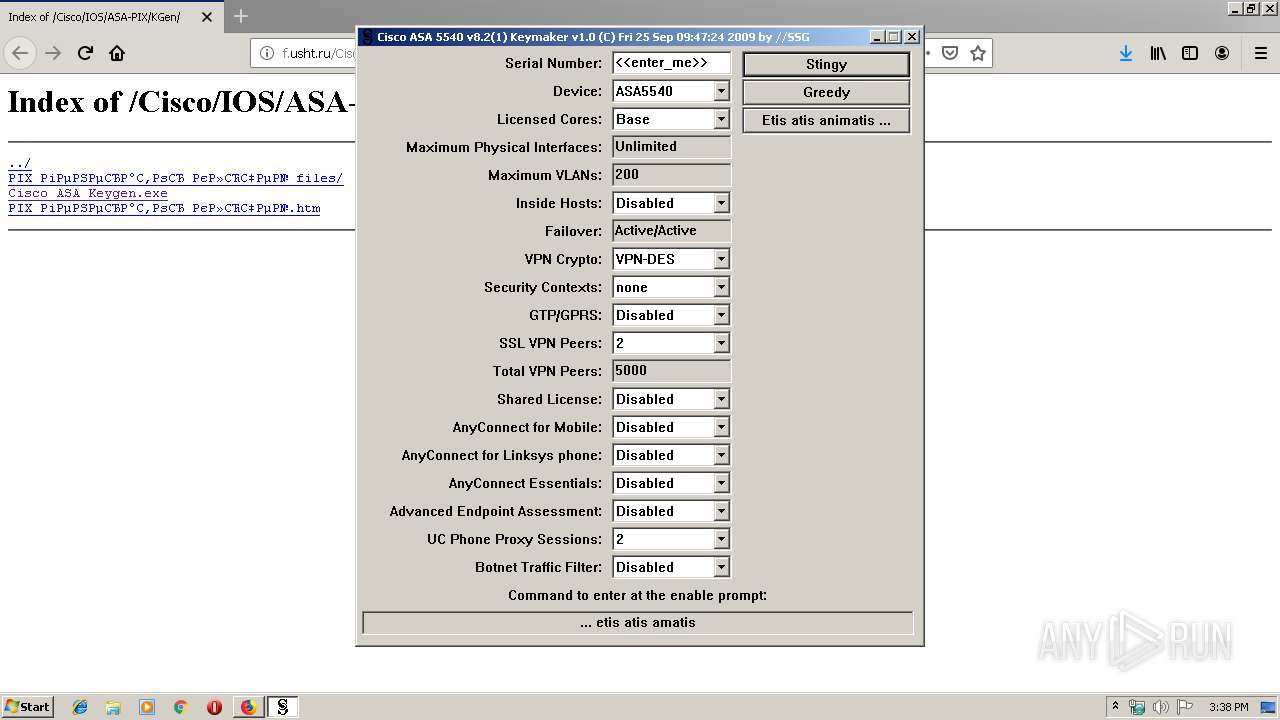Viewport: 1280px width, 720px height.
Task: Open the Windows Start menu
Action: pos(27,706)
